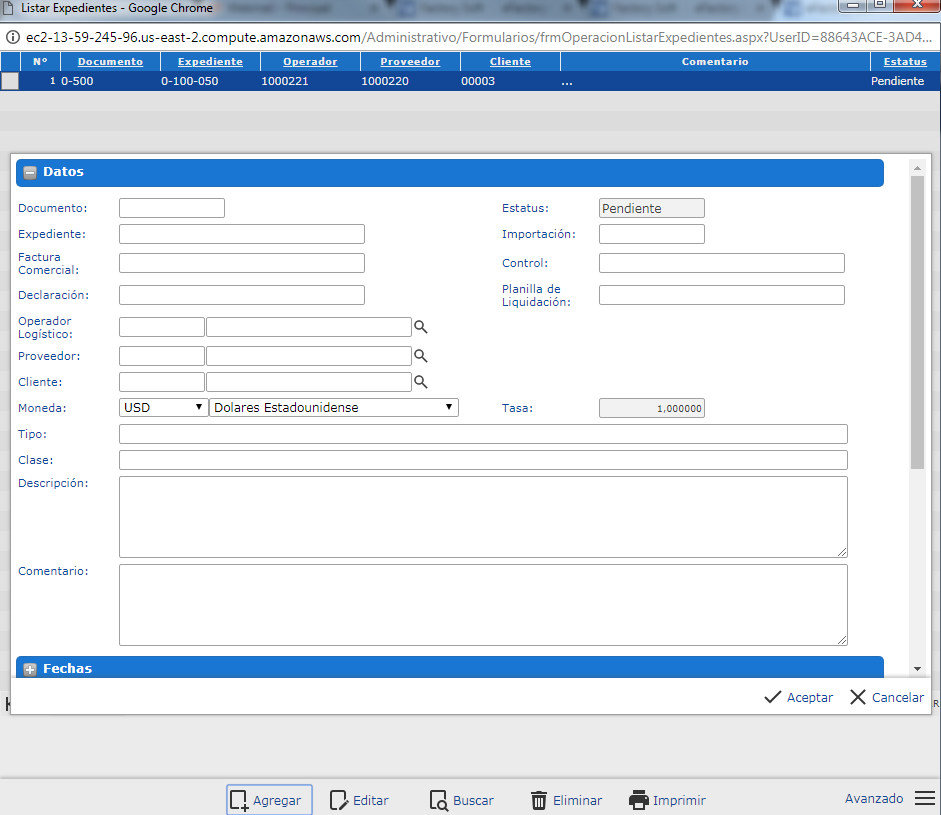Click the Estatus field showing Pendiente
941x815 pixels.
tap(652, 208)
